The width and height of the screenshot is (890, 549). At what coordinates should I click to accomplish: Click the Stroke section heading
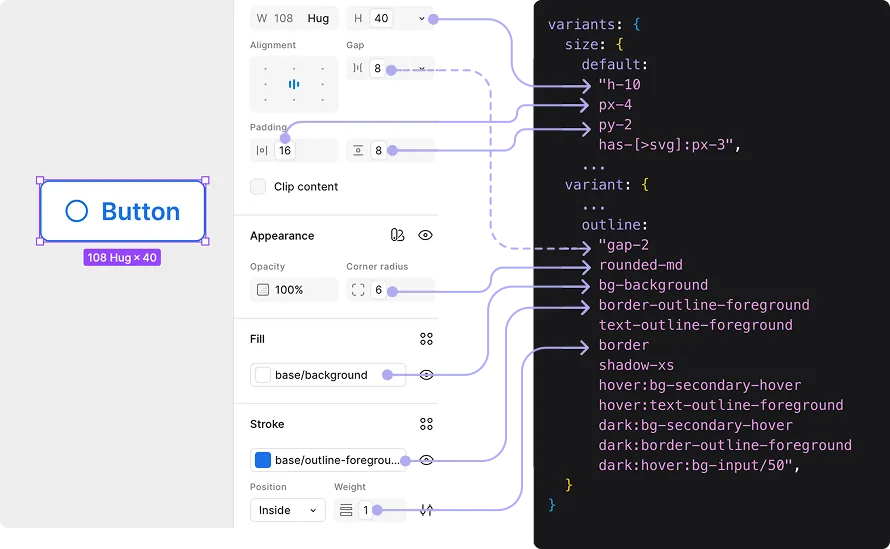(x=267, y=424)
